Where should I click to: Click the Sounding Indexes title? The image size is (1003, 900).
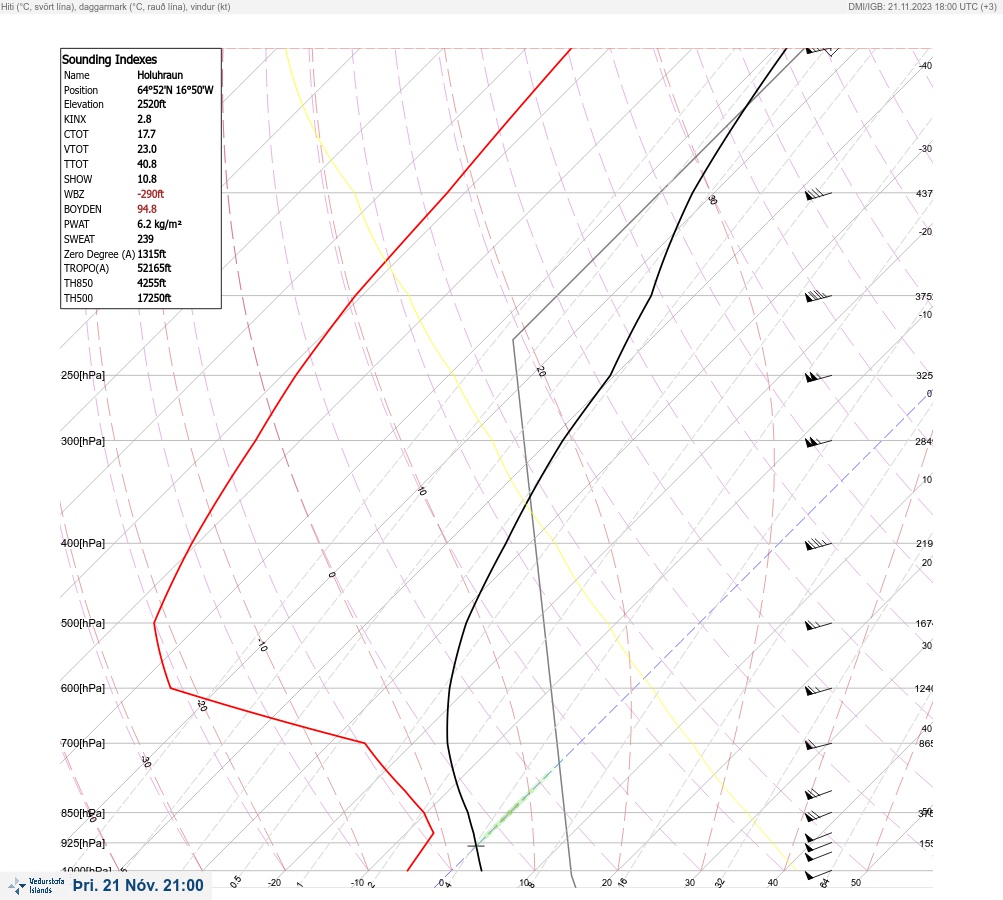pyautogui.click(x=109, y=59)
